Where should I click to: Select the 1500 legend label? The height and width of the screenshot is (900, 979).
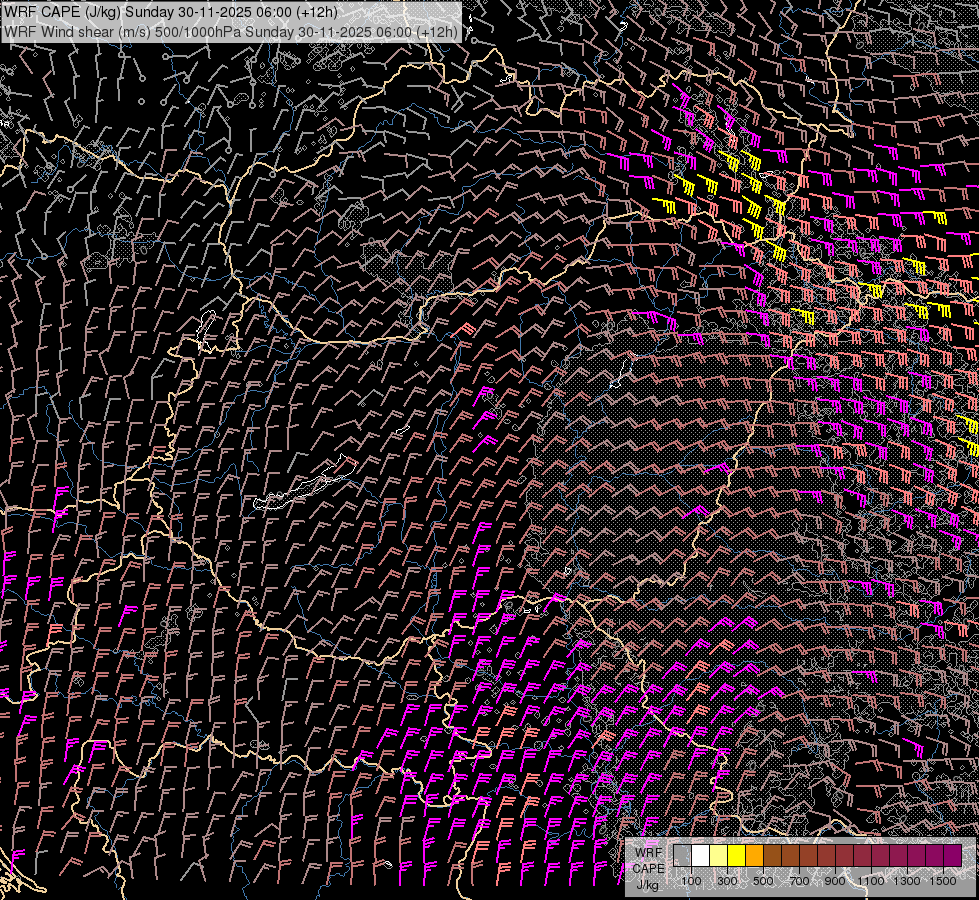click(943, 881)
